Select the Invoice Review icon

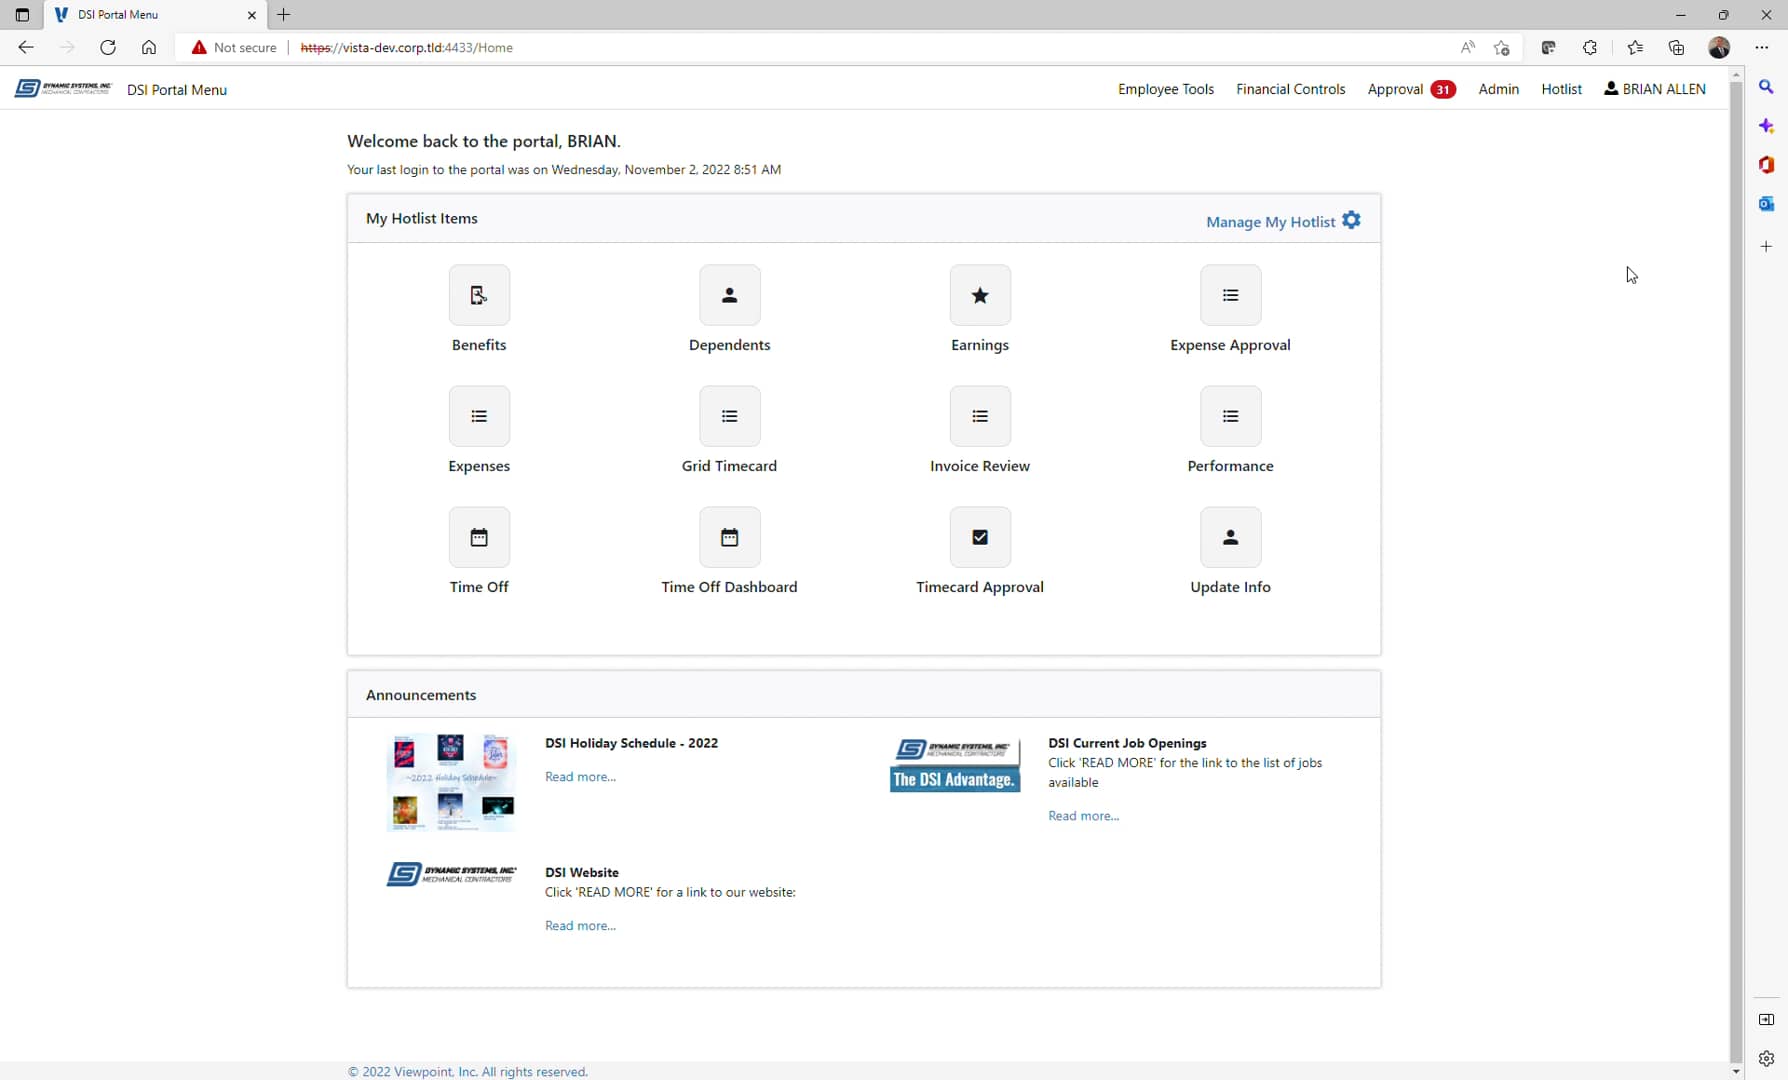980,416
